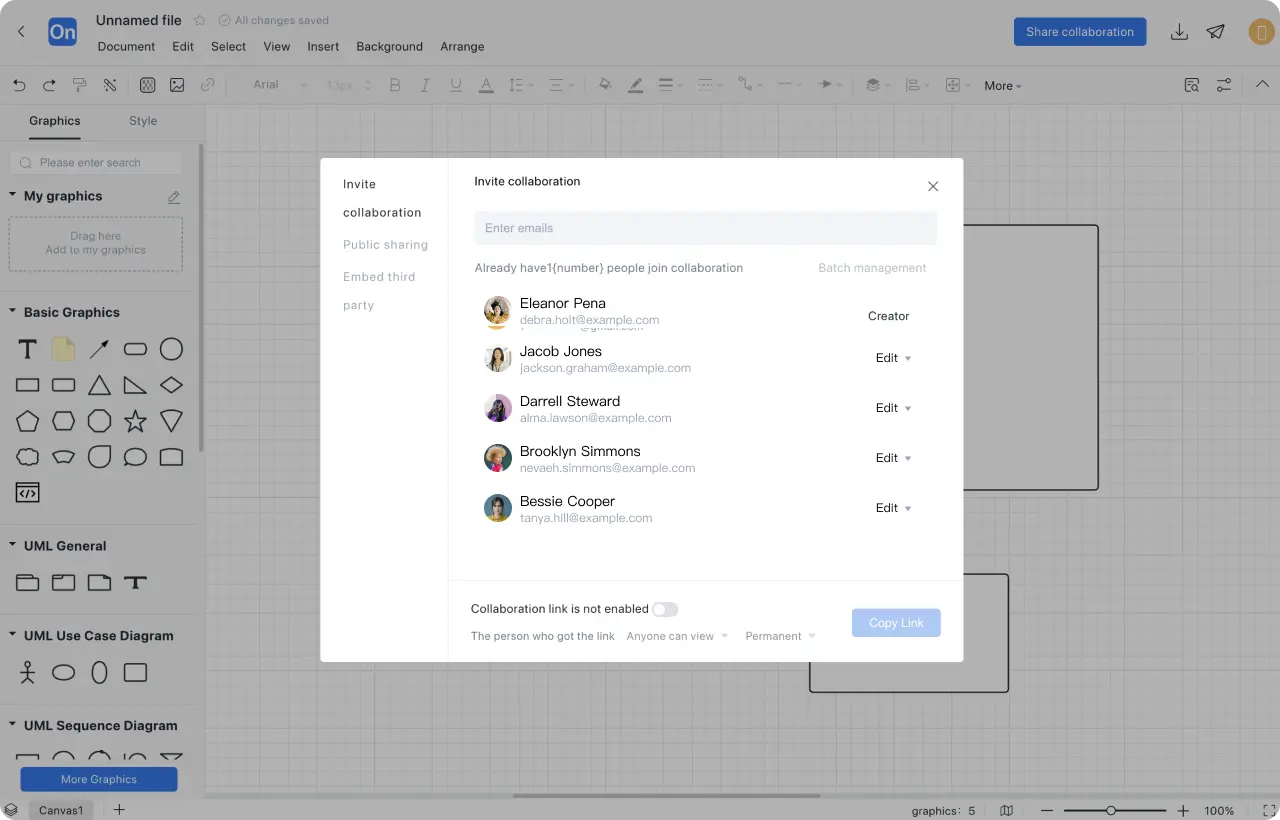Image resolution: width=1280 pixels, height=820 pixels.
Task: Click the Enter emails input field
Action: click(705, 228)
